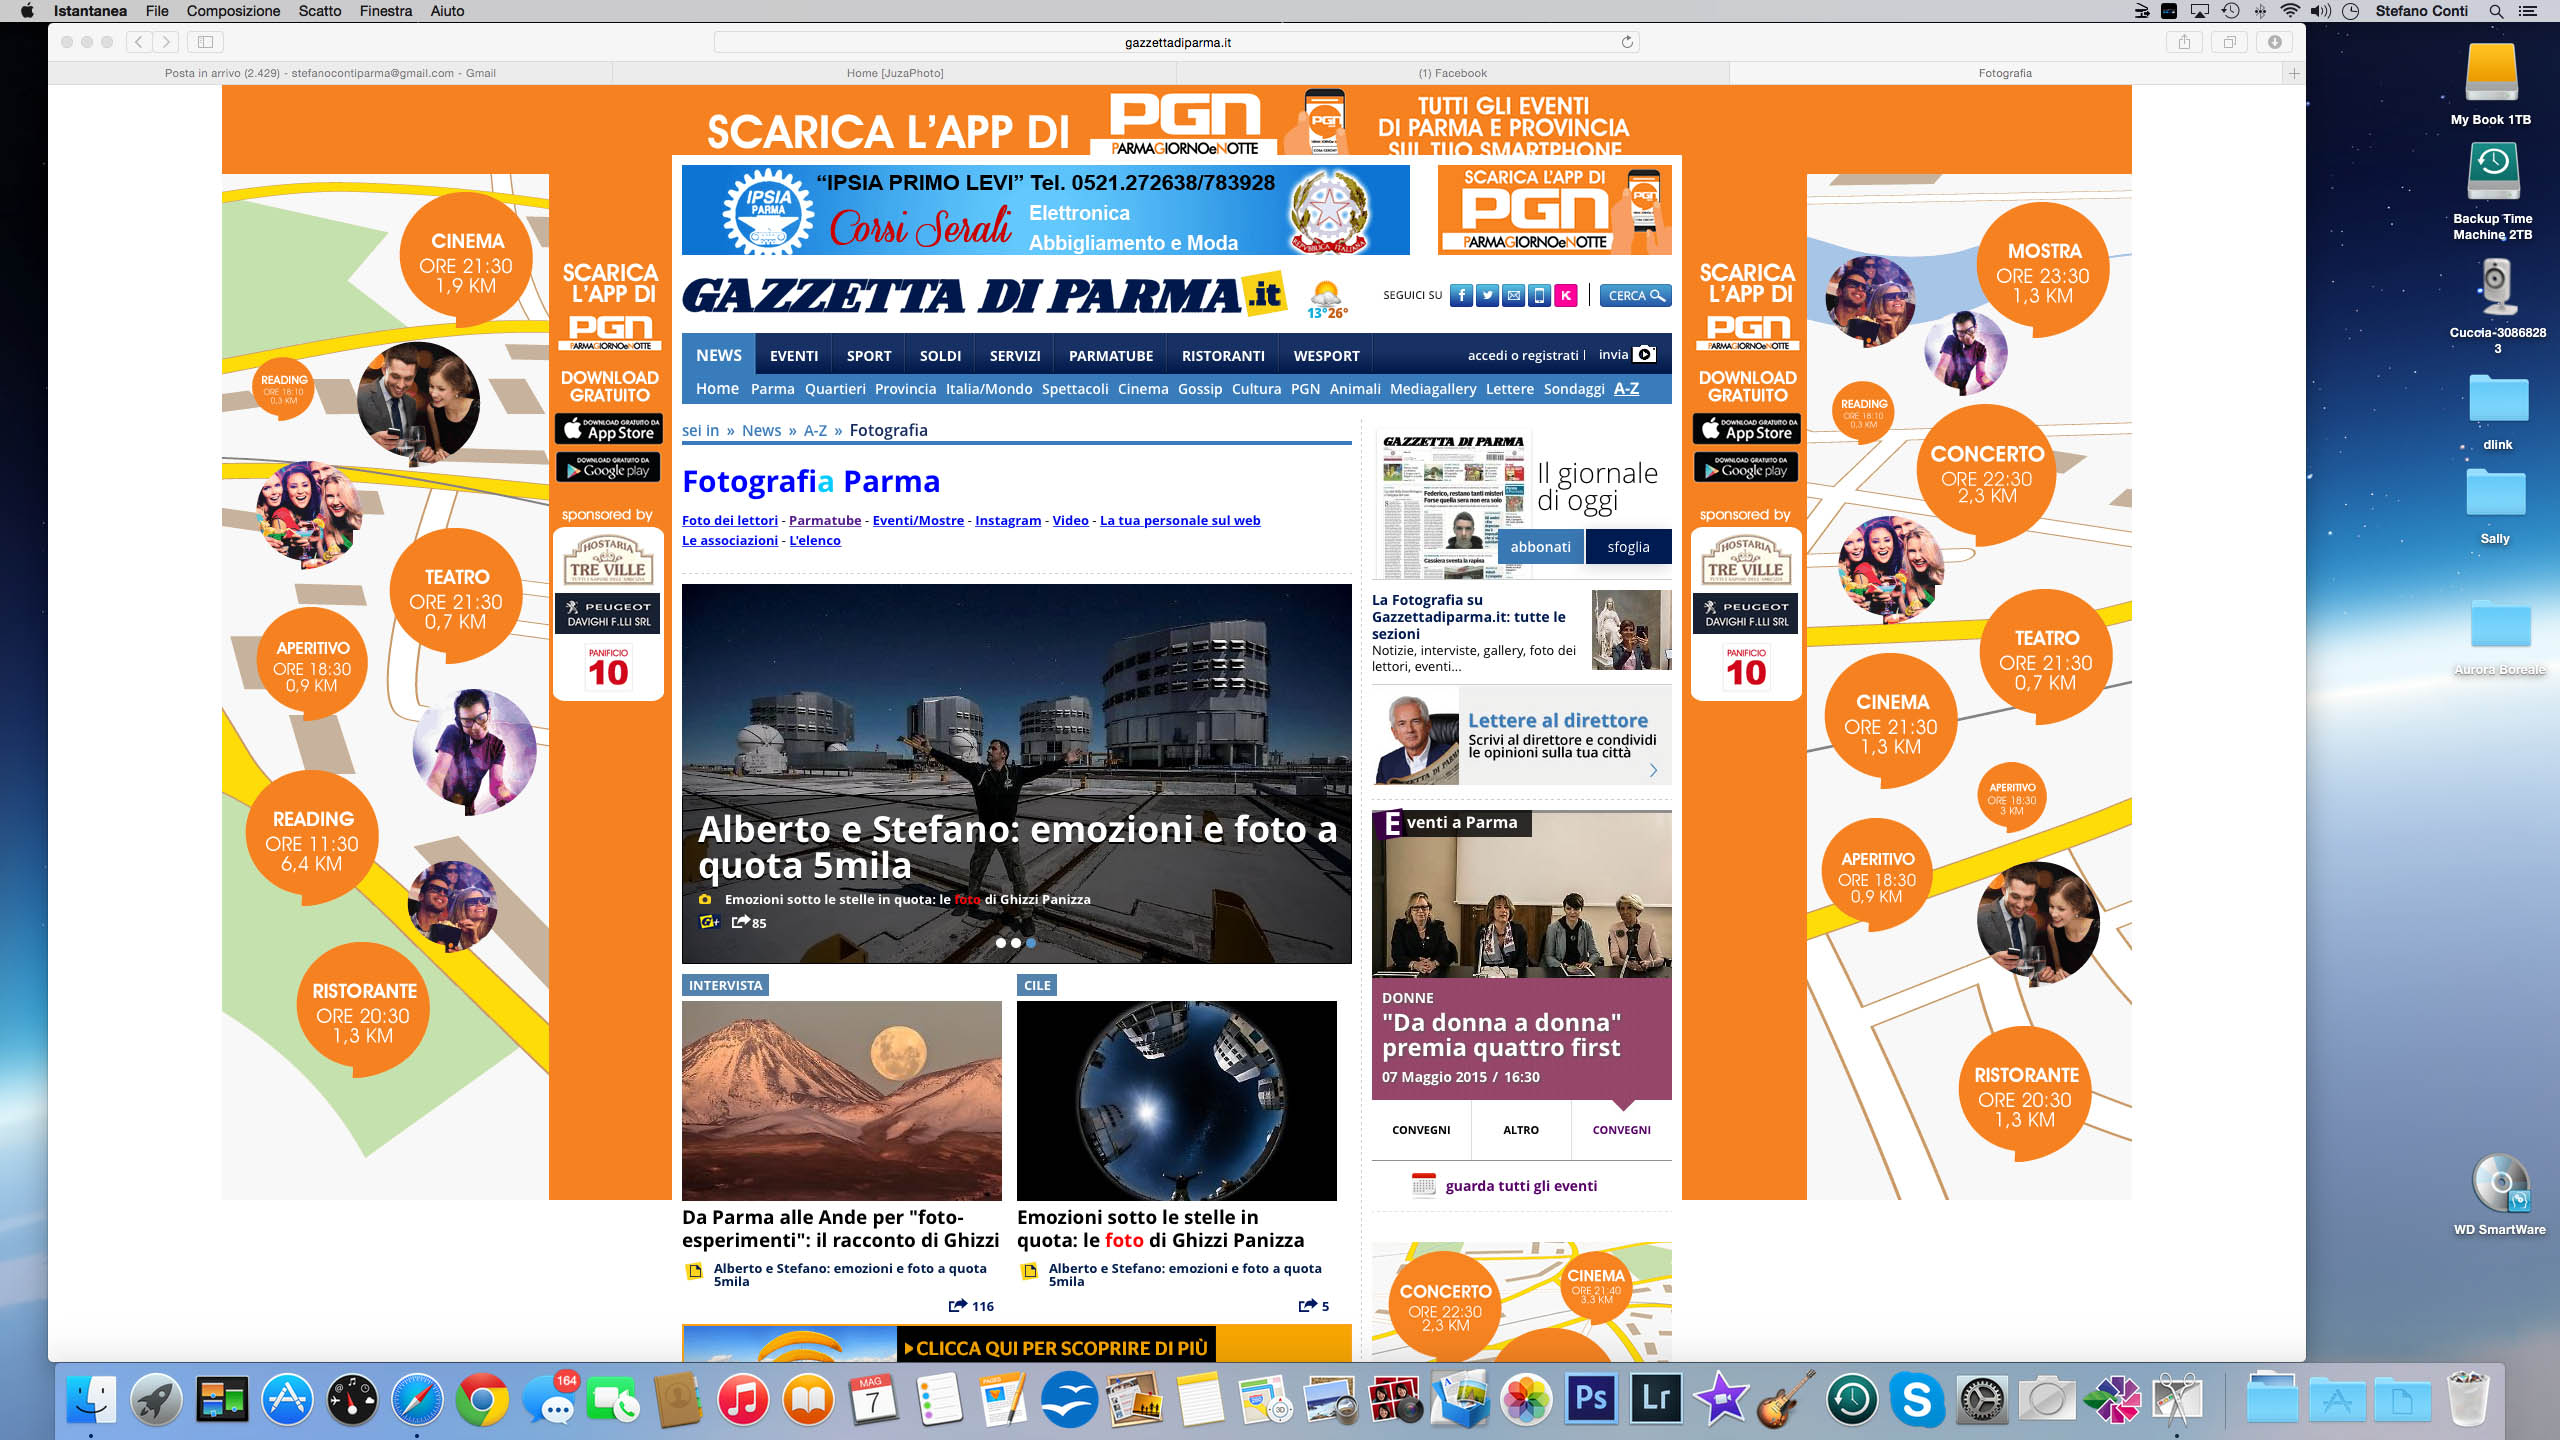This screenshot has height=1440, width=2560.
Task: Open the Scatto menu
Action: tap(320, 11)
